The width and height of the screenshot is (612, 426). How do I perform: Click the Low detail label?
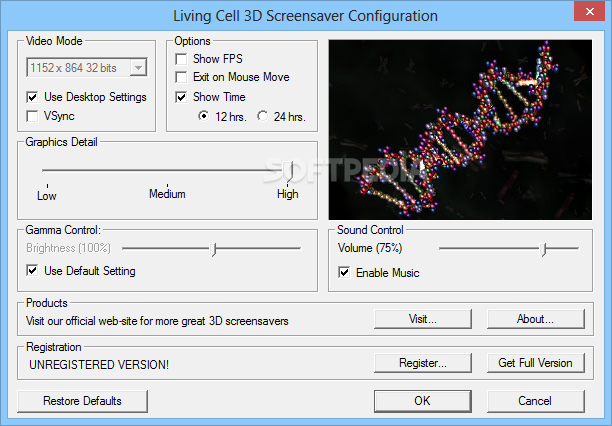(47, 196)
